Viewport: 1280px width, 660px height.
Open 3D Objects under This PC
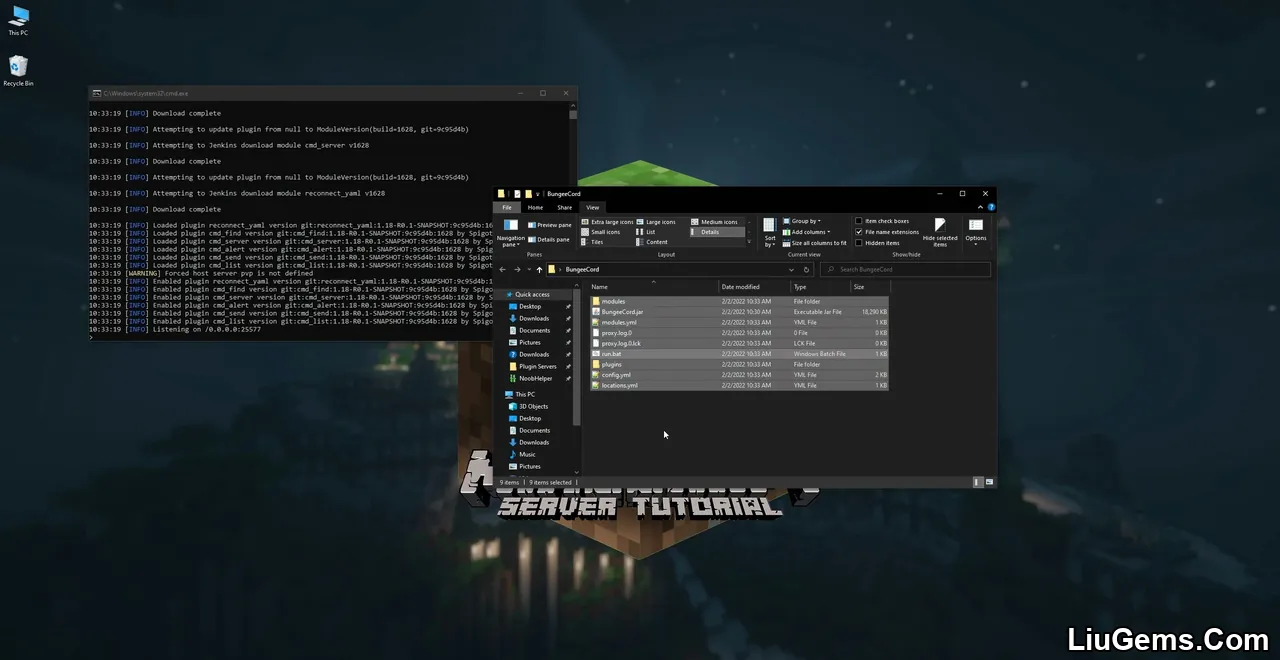pos(533,406)
